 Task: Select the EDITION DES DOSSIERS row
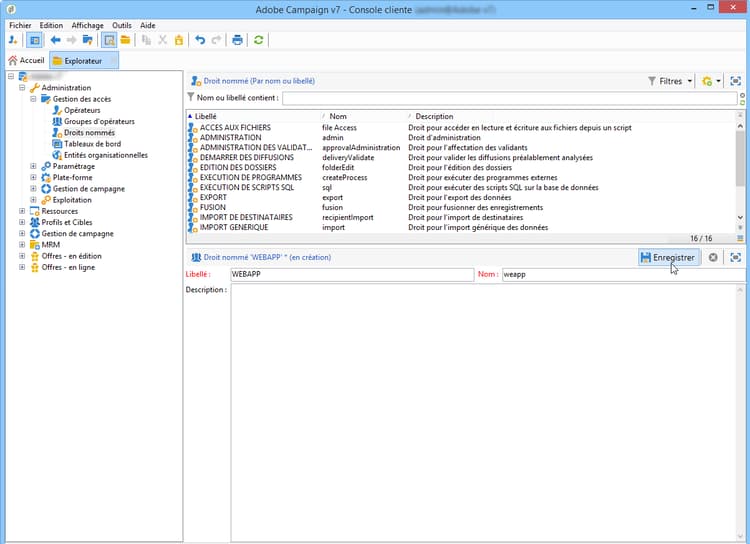461,167
